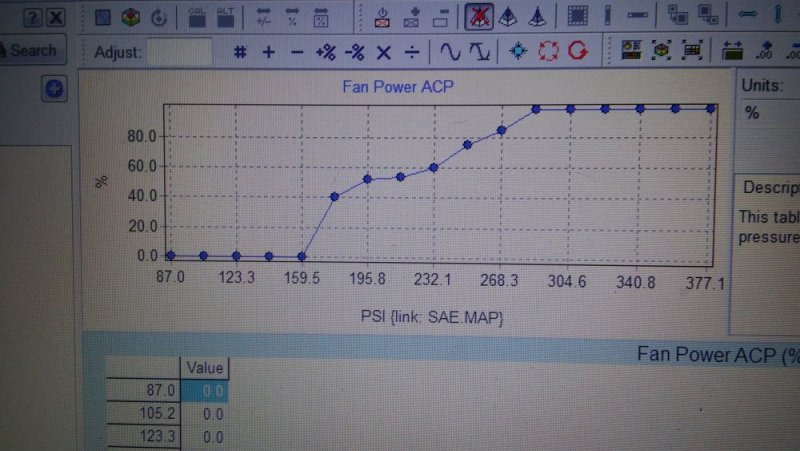
Task: Click the multicolored 3D cube icon
Action: pyautogui.click(x=131, y=17)
